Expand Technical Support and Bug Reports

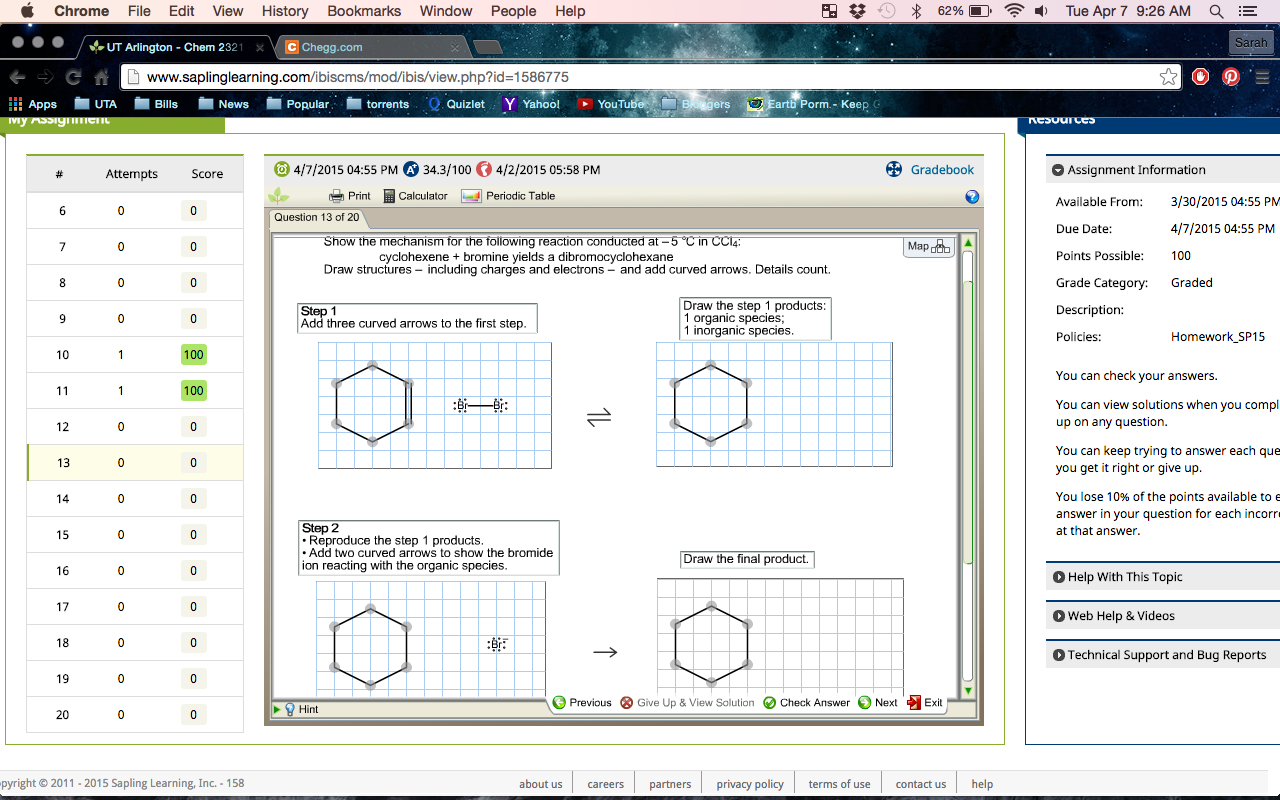[x=1159, y=655]
